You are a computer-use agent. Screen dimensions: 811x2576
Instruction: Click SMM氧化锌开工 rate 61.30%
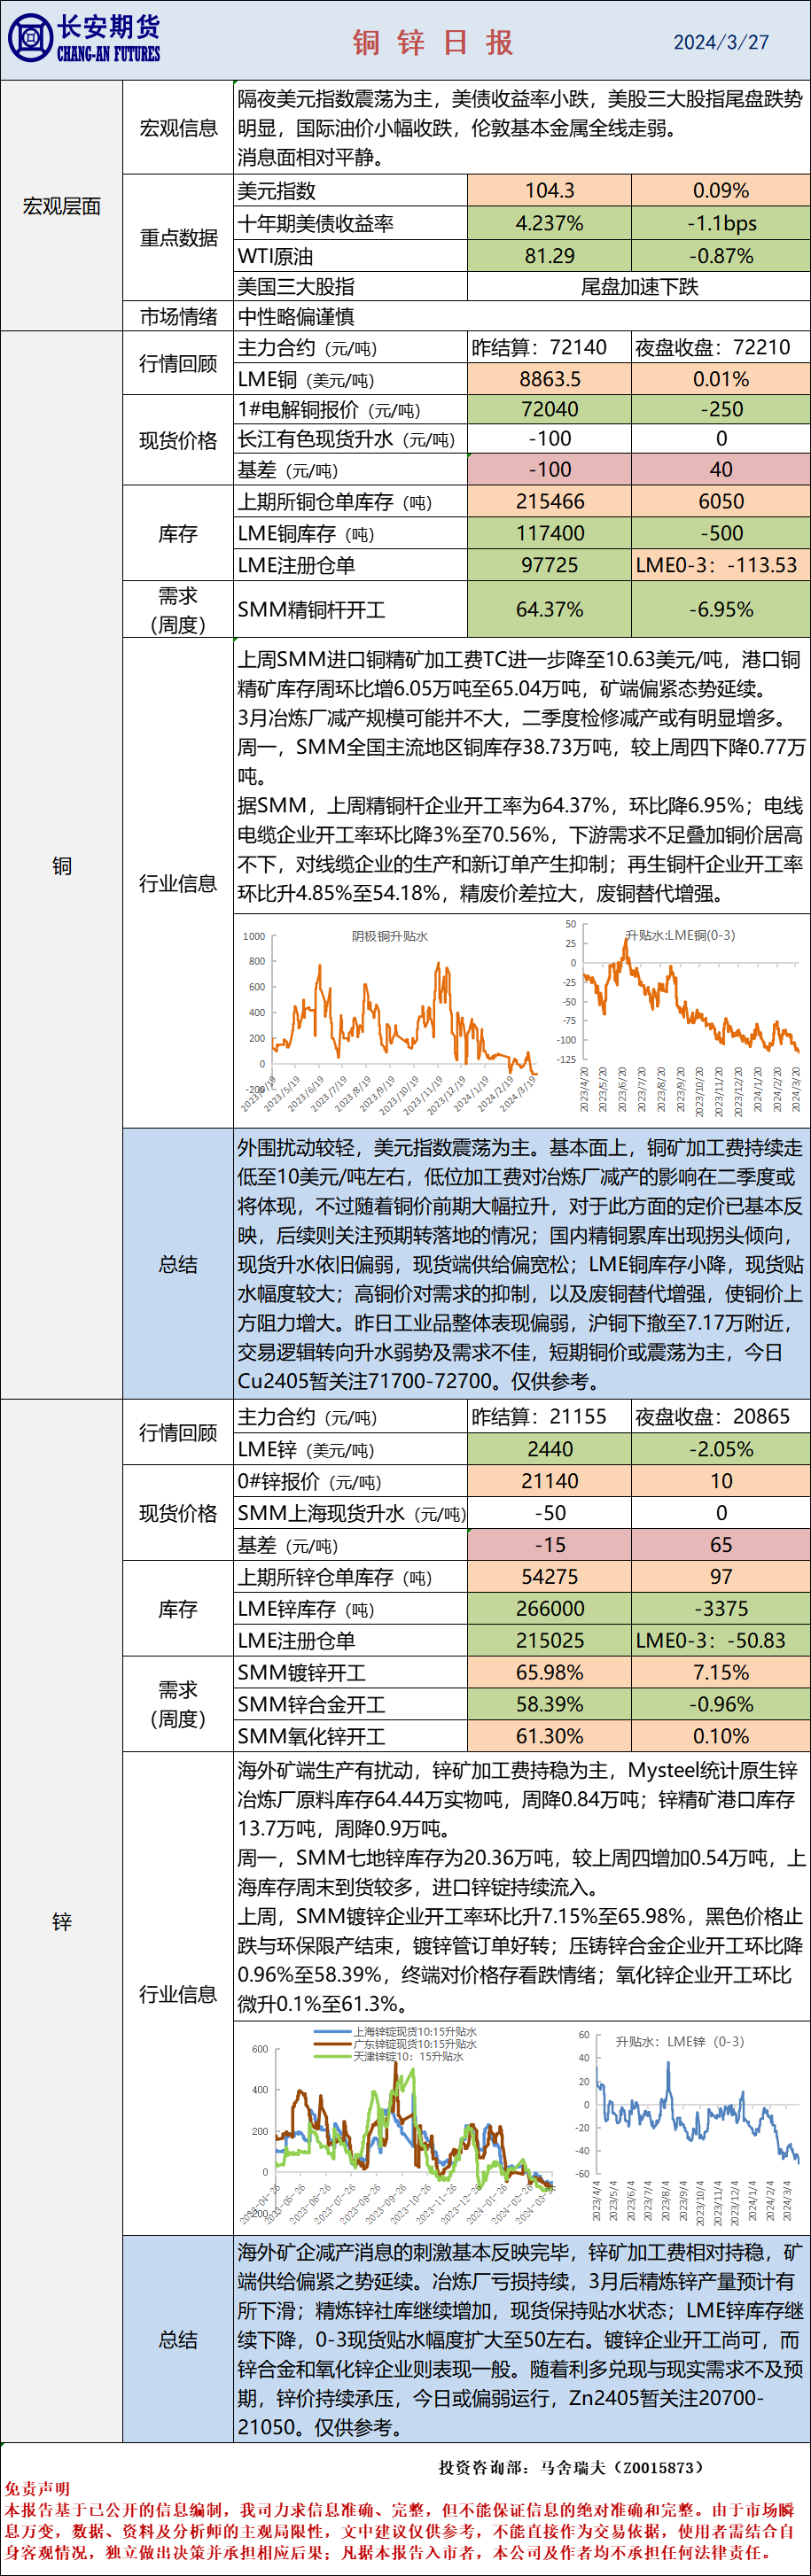click(x=549, y=1736)
